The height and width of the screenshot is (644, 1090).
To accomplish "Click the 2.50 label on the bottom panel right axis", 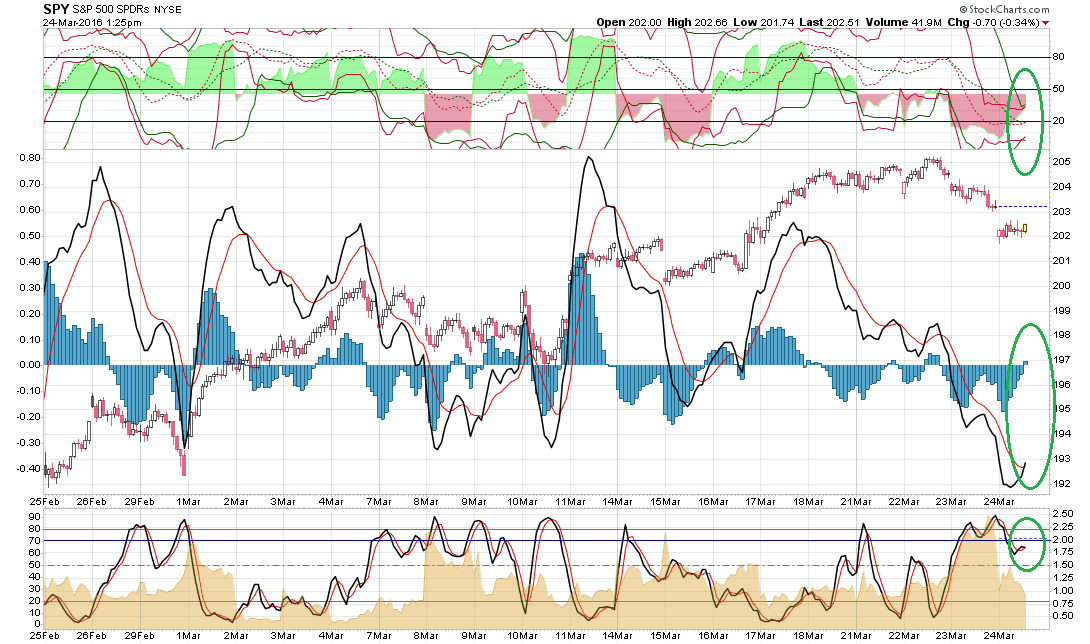I will click(1063, 513).
